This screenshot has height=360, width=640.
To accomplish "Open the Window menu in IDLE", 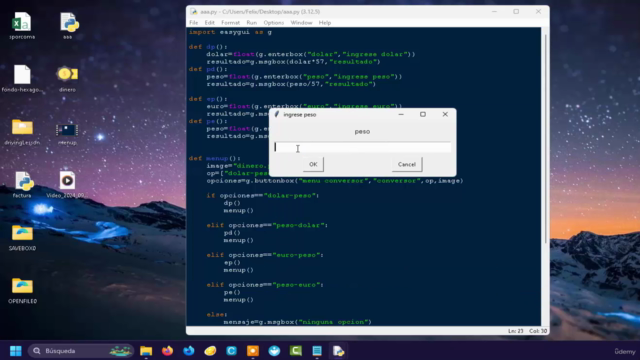I will (x=301, y=23).
